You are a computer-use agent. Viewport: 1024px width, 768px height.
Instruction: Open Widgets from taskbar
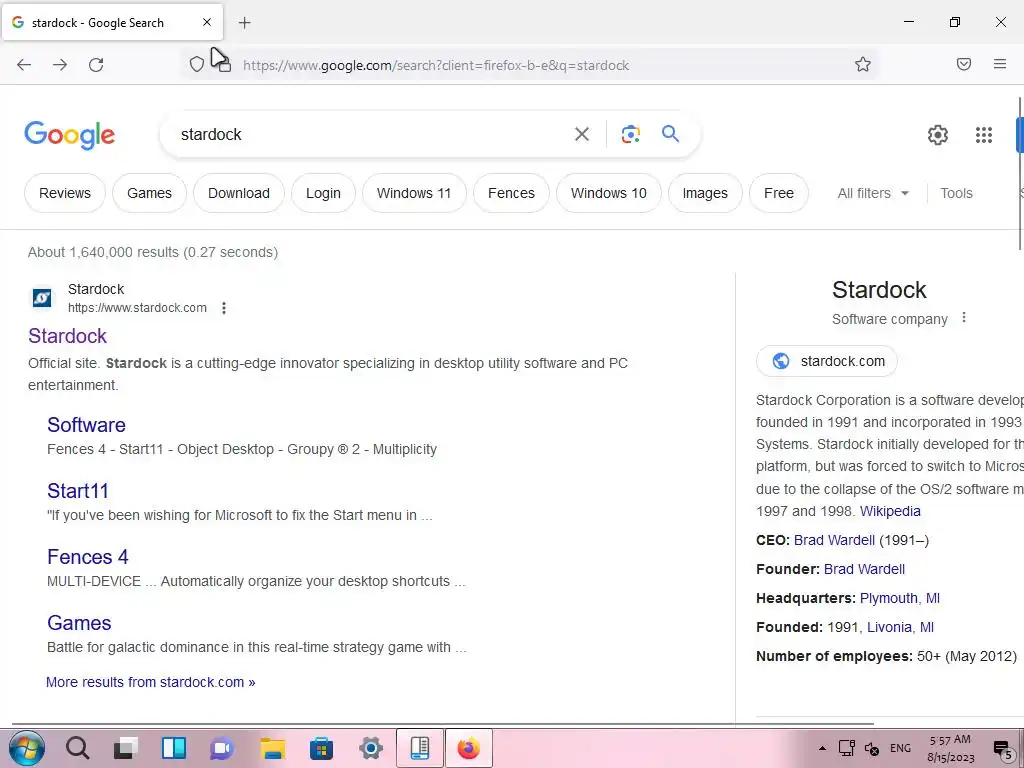(x=174, y=748)
